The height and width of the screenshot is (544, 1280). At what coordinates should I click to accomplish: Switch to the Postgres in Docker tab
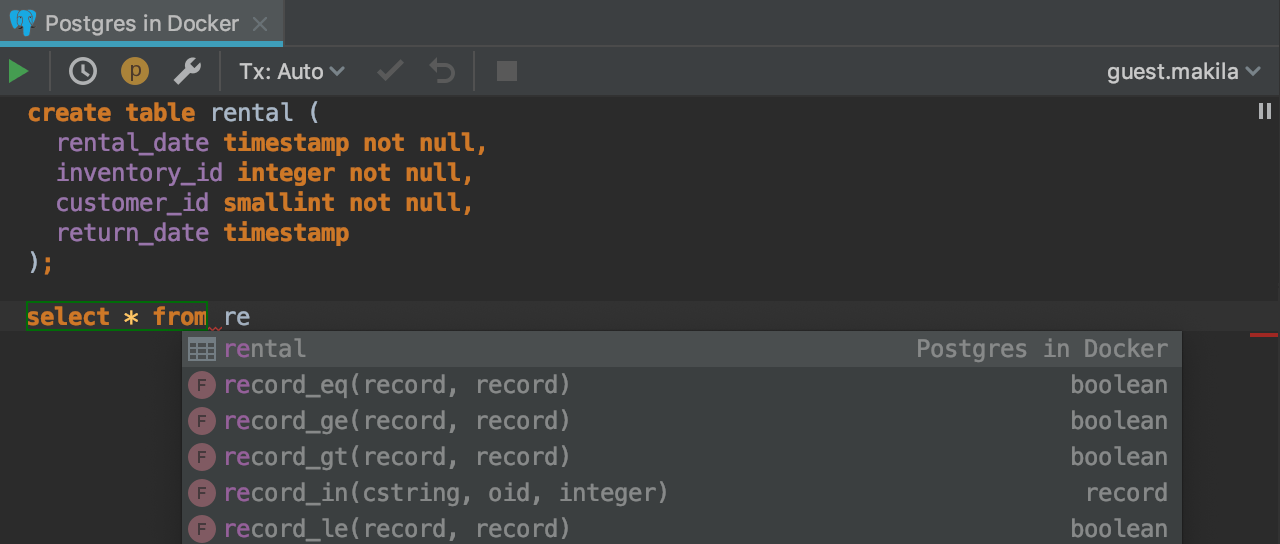142,23
